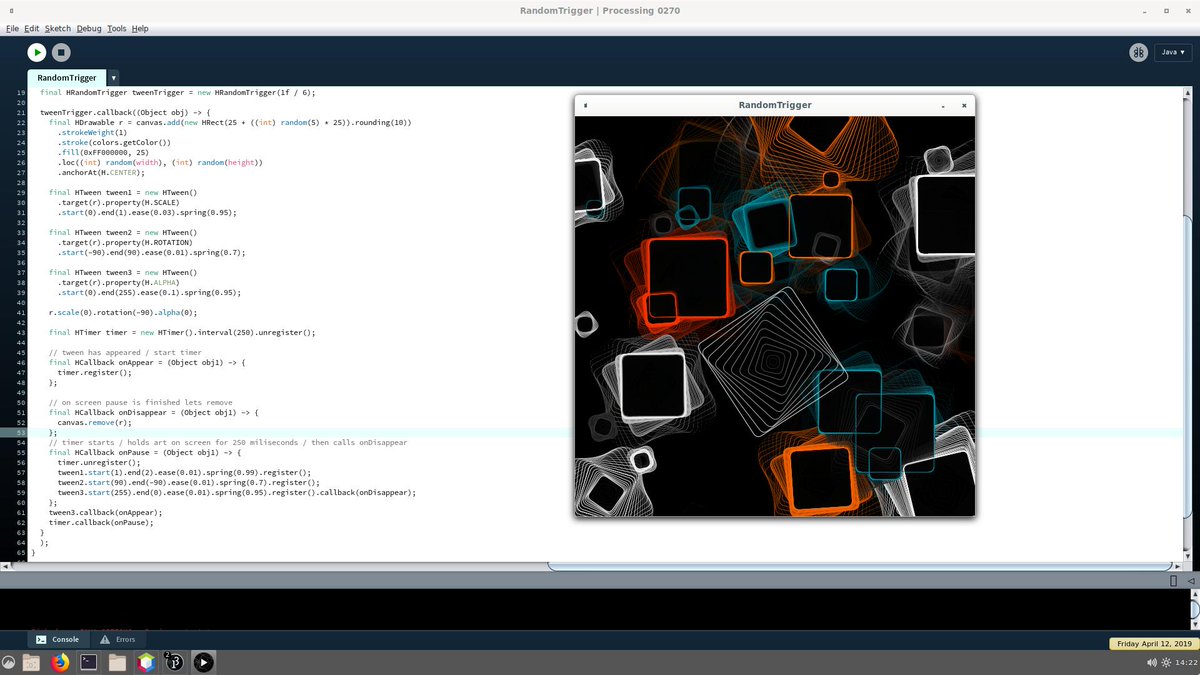
Task: Expand the sketch window's titlebar menu button
Action: click(x=585, y=104)
